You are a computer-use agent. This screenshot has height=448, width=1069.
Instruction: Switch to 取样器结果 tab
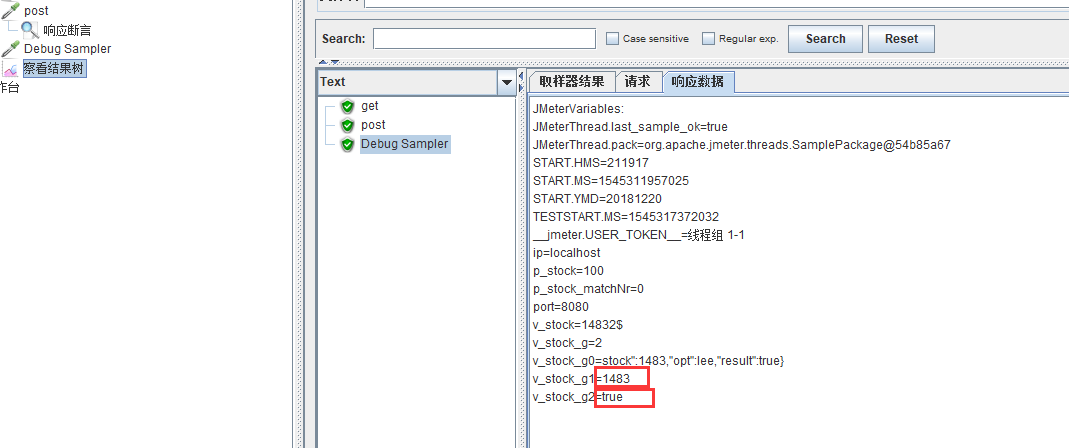pyautogui.click(x=571, y=82)
